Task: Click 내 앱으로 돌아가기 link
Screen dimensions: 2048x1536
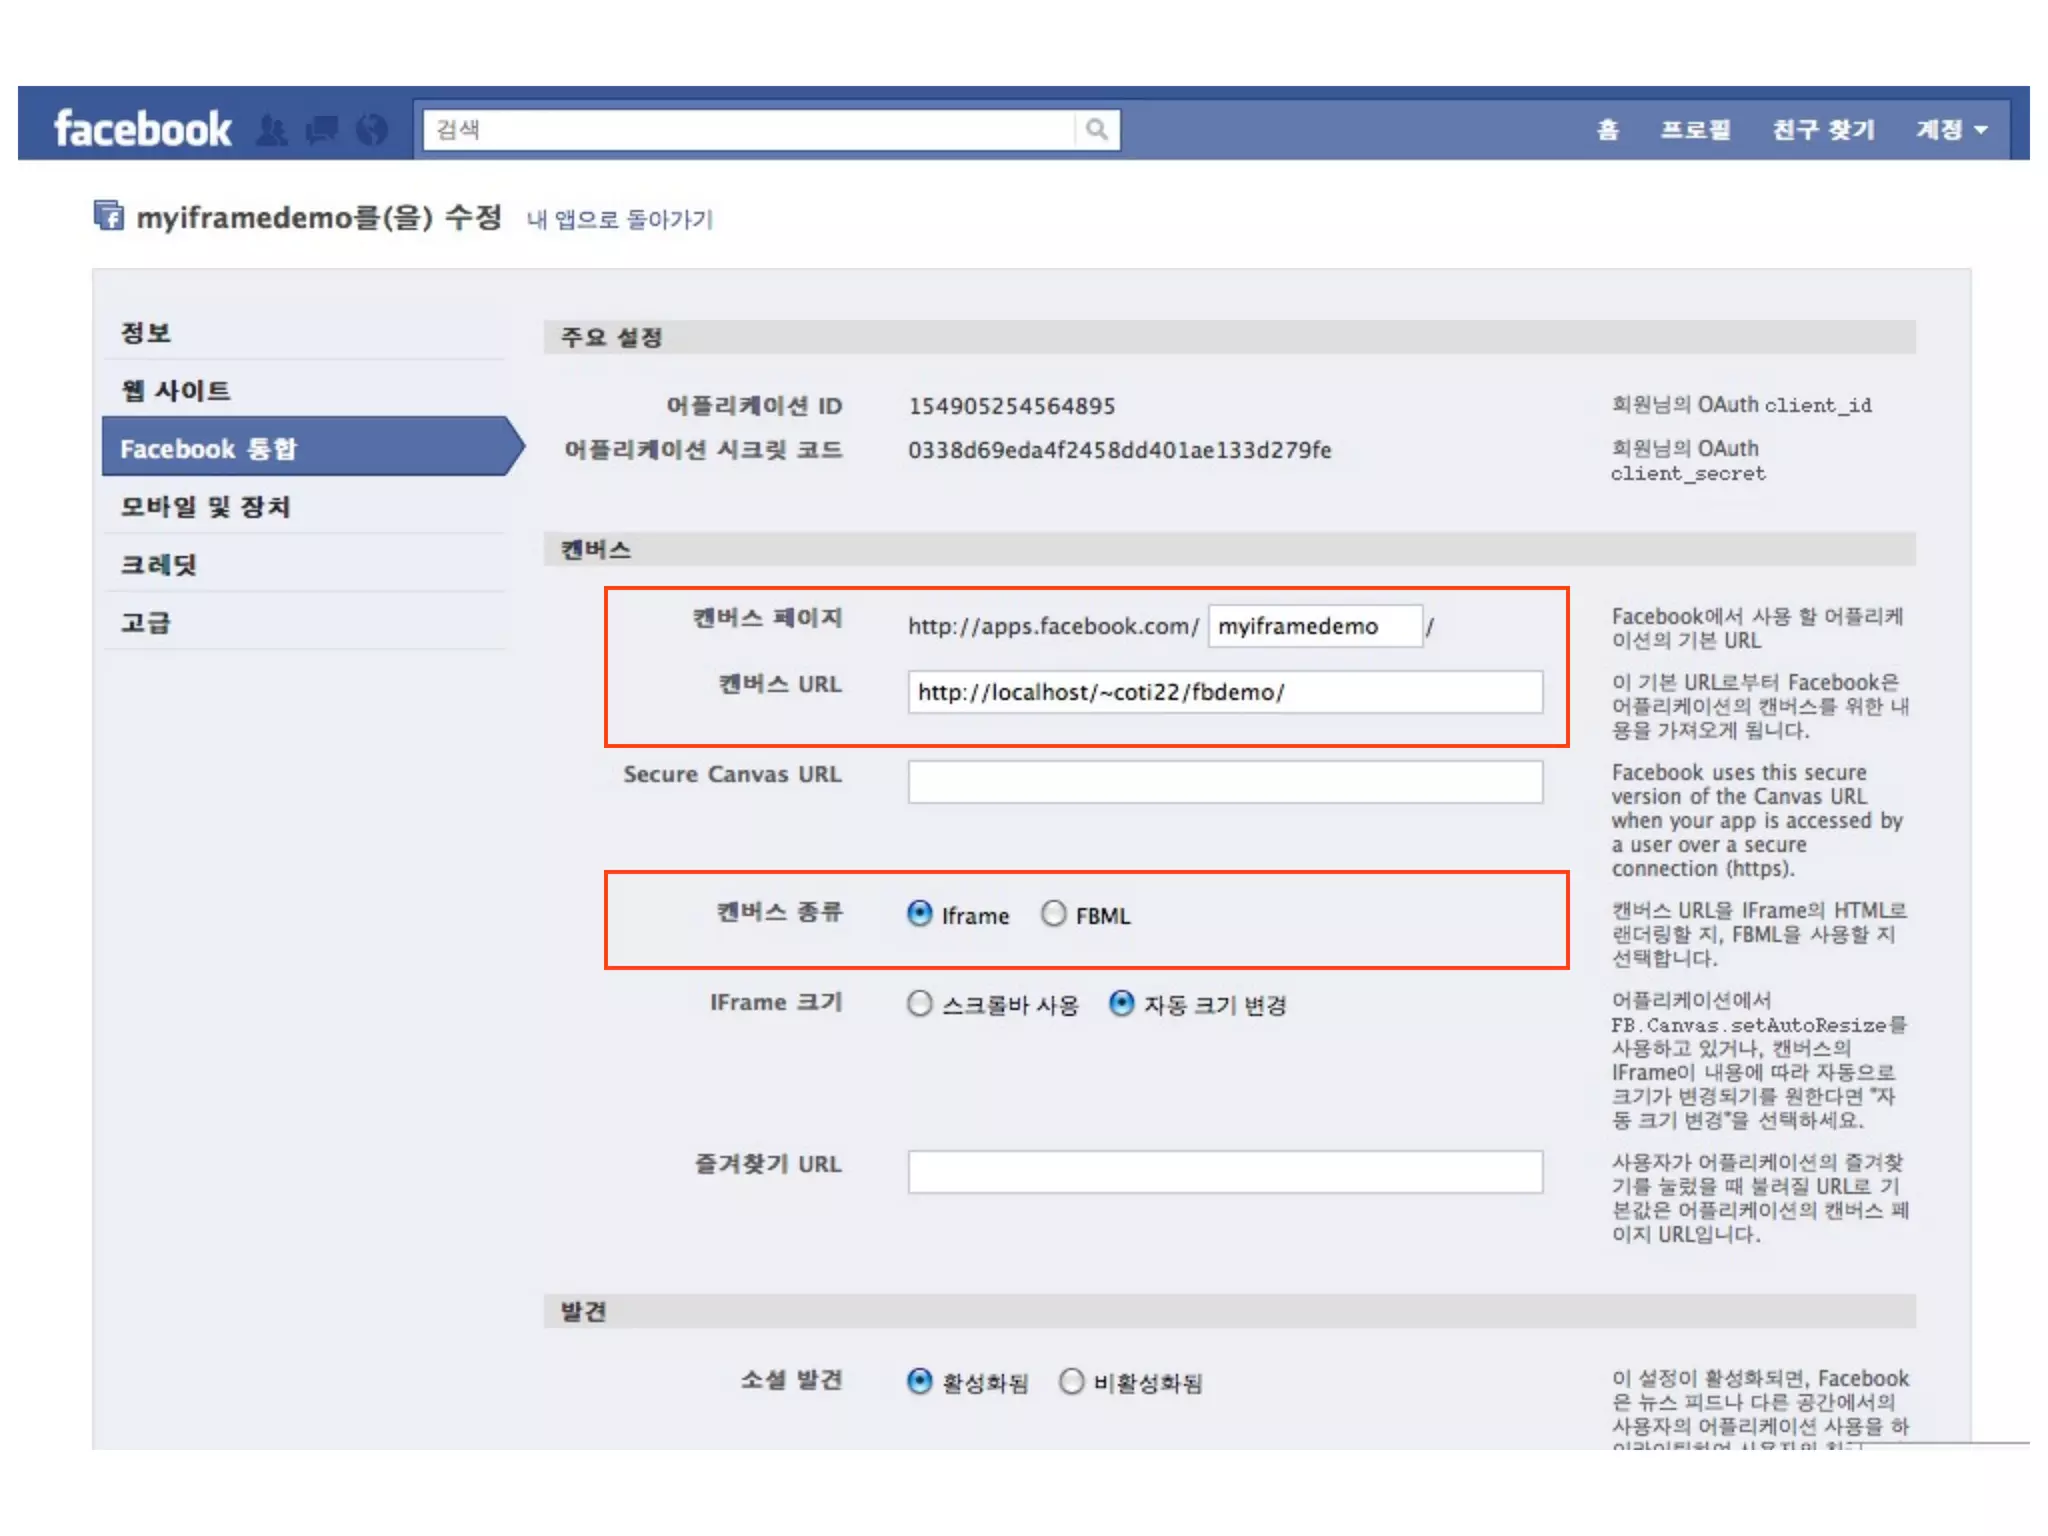Action: [619, 219]
